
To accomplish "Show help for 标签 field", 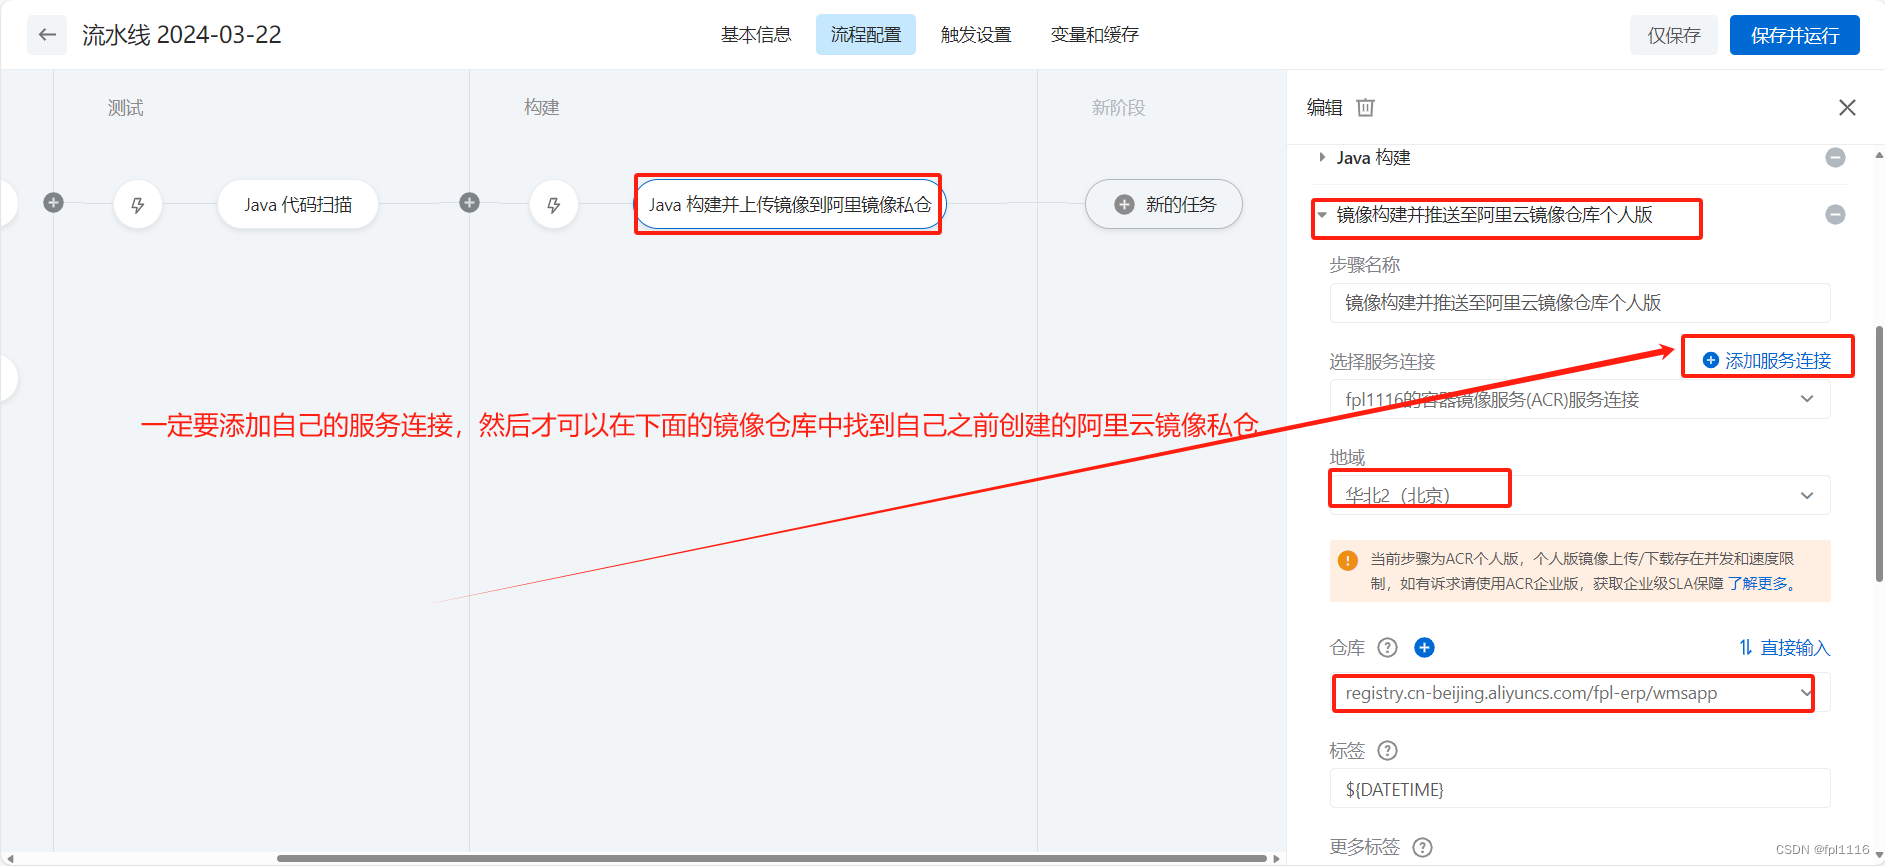I will click(x=1387, y=750).
